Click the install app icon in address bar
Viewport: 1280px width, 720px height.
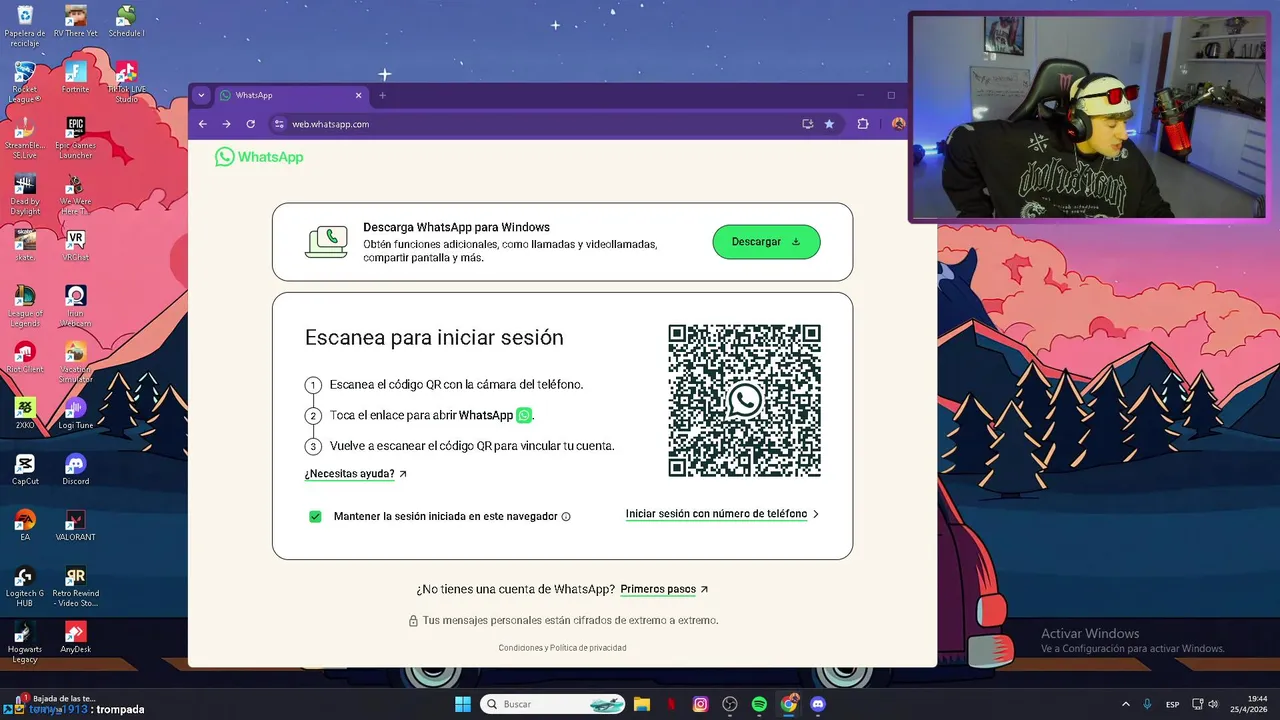pos(808,124)
